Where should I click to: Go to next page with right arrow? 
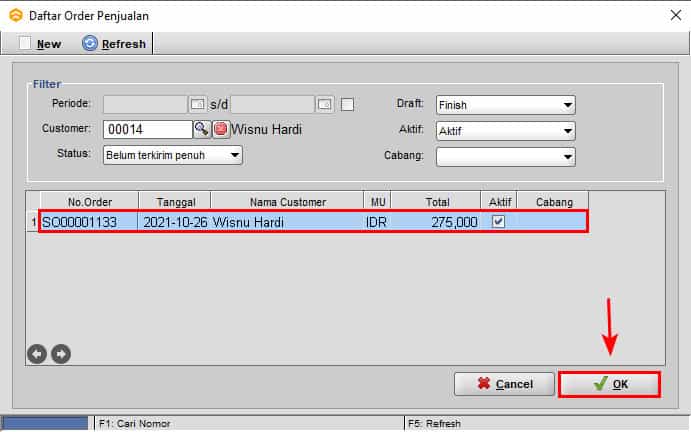[x=59, y=352]
